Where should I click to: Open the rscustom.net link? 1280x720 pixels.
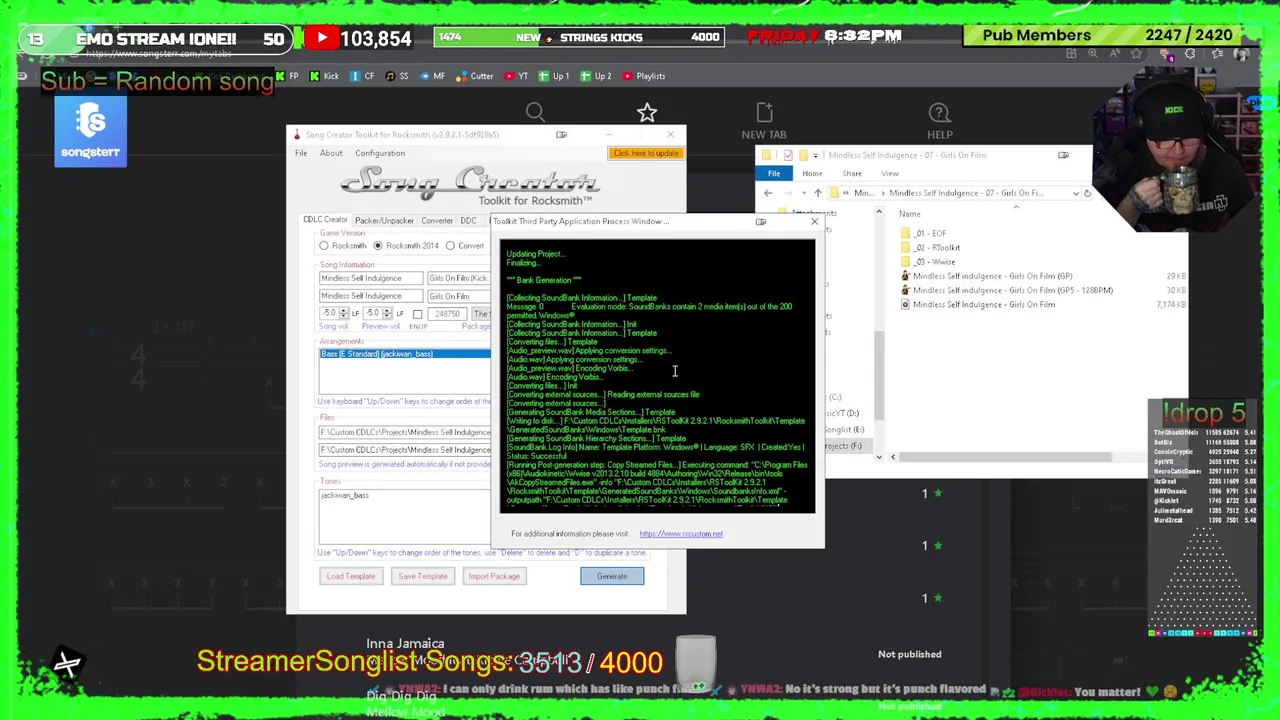[x=681, y=534]
